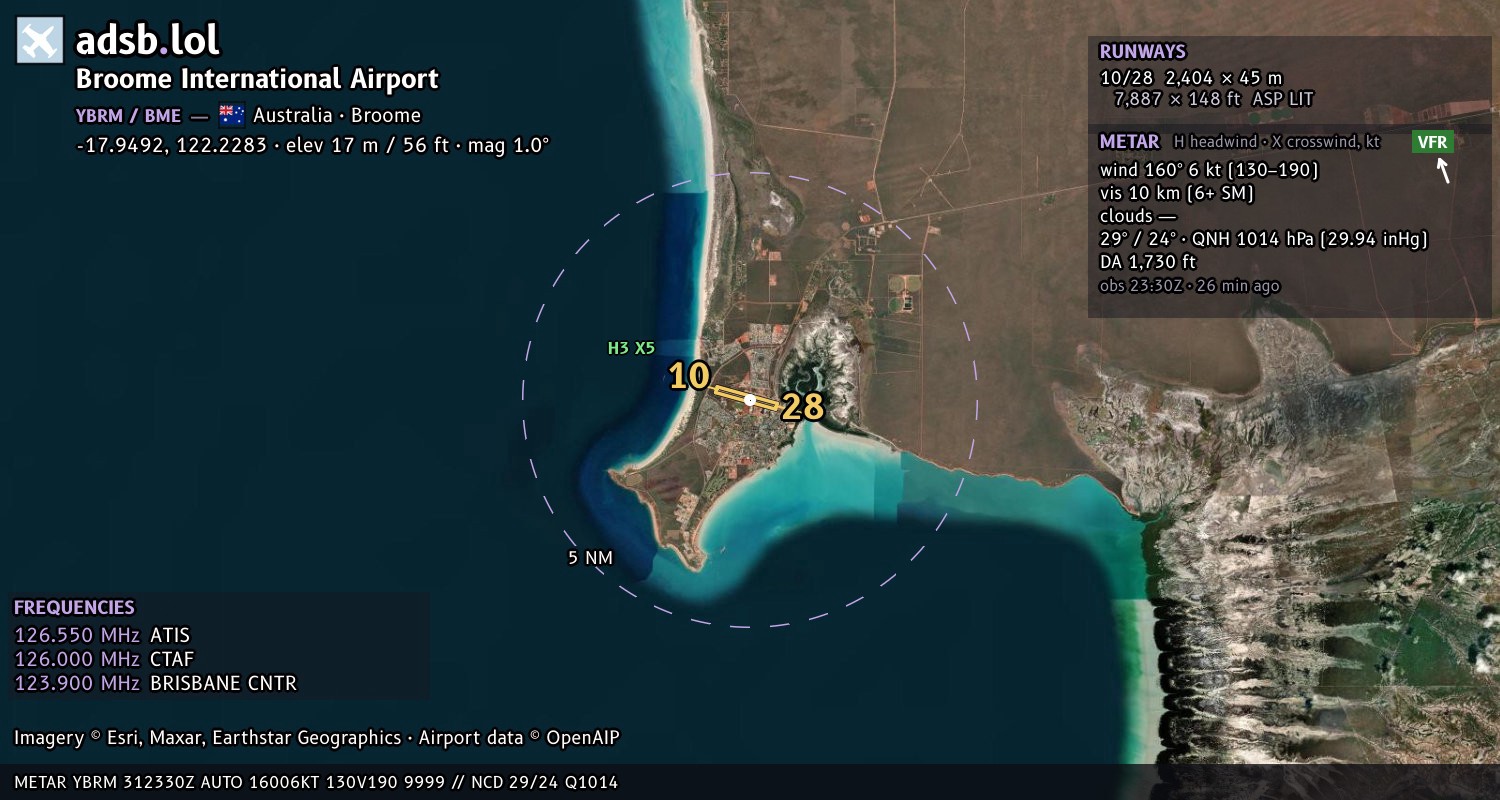Click runway end marker 10
The height and width of the screenshot is (800, 1500).
point(689,376)
